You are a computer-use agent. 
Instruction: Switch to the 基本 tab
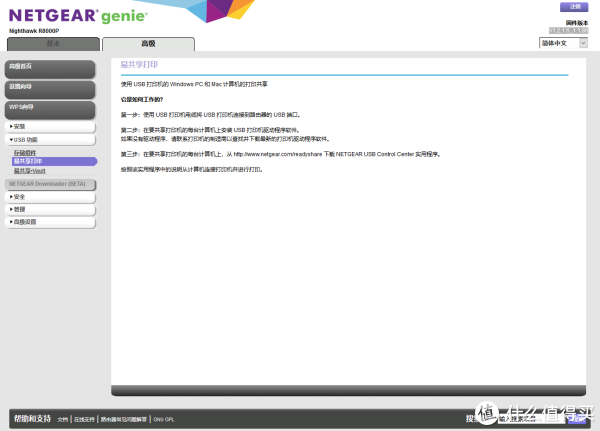click(53, 44)
